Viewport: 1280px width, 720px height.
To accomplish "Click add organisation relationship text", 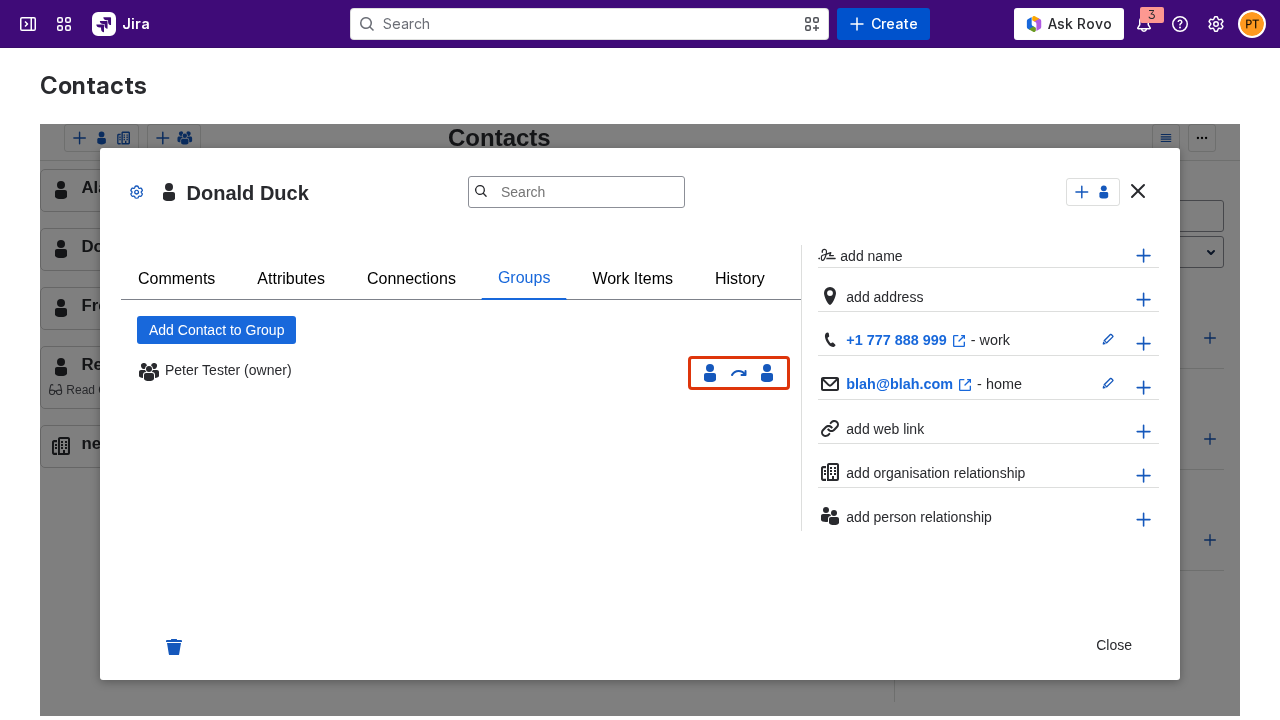I will click(935, 473).
